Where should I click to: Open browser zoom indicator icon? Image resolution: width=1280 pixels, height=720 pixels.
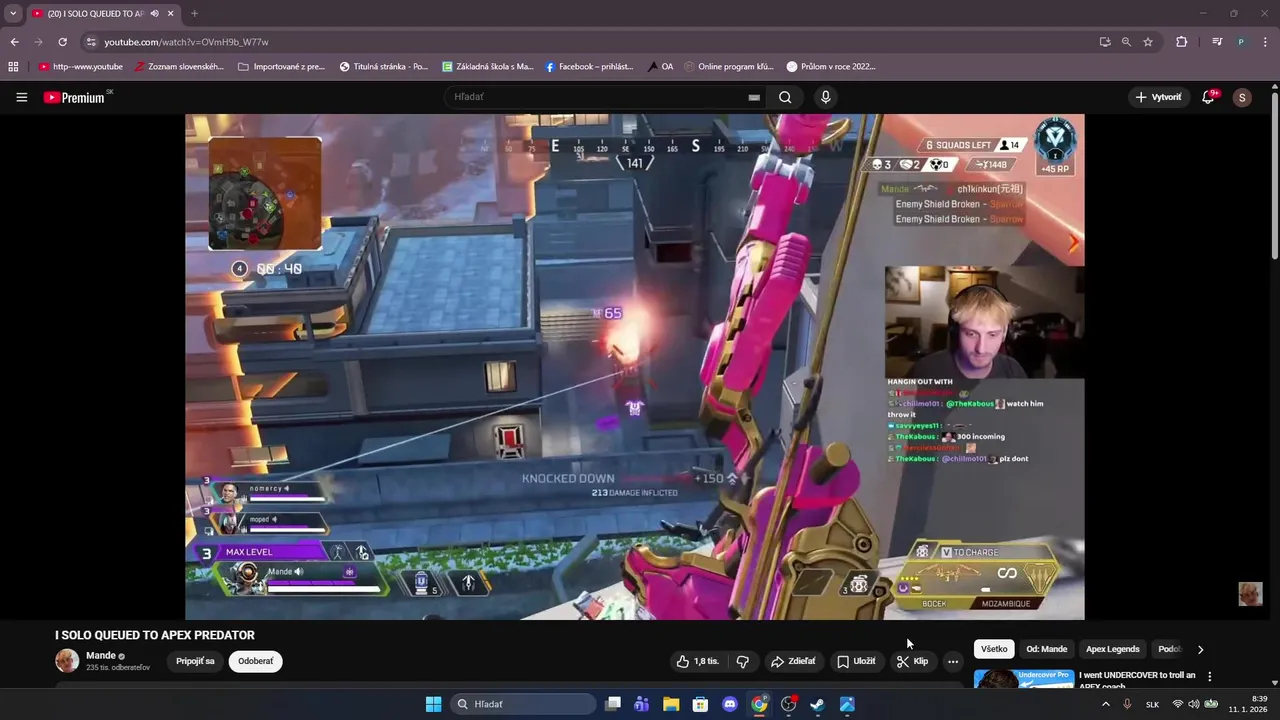1126,42
